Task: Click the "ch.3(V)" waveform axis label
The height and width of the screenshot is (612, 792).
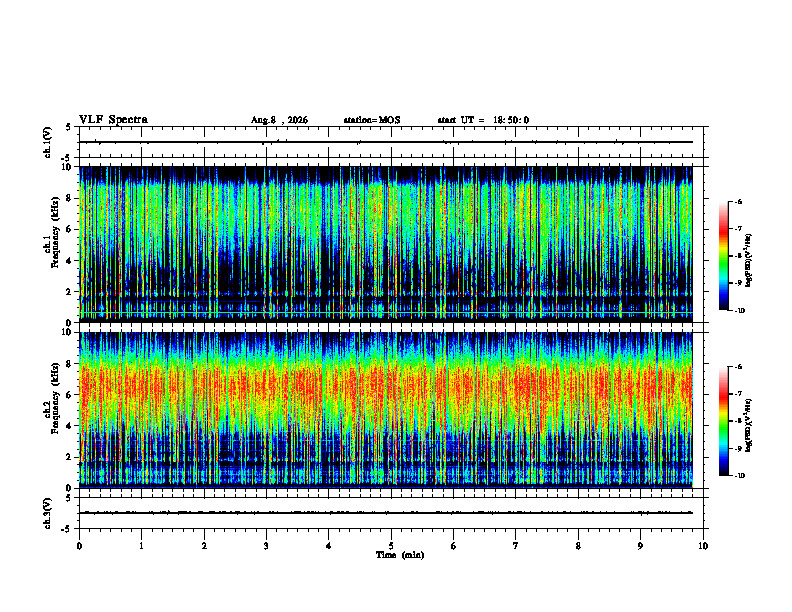Action: [x=48, y=513]
